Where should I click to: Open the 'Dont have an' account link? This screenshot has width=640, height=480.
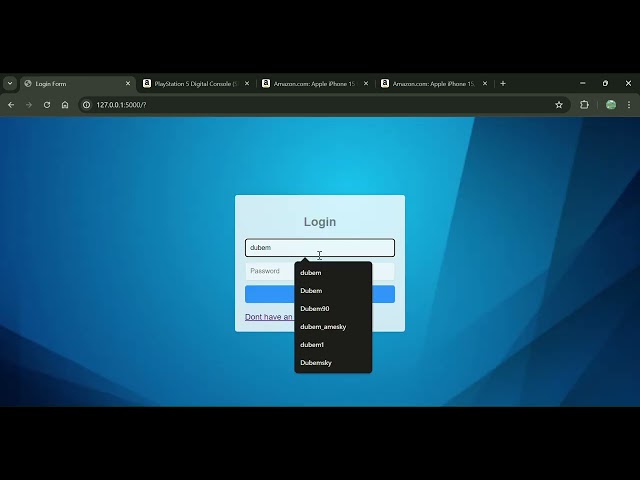269,317
